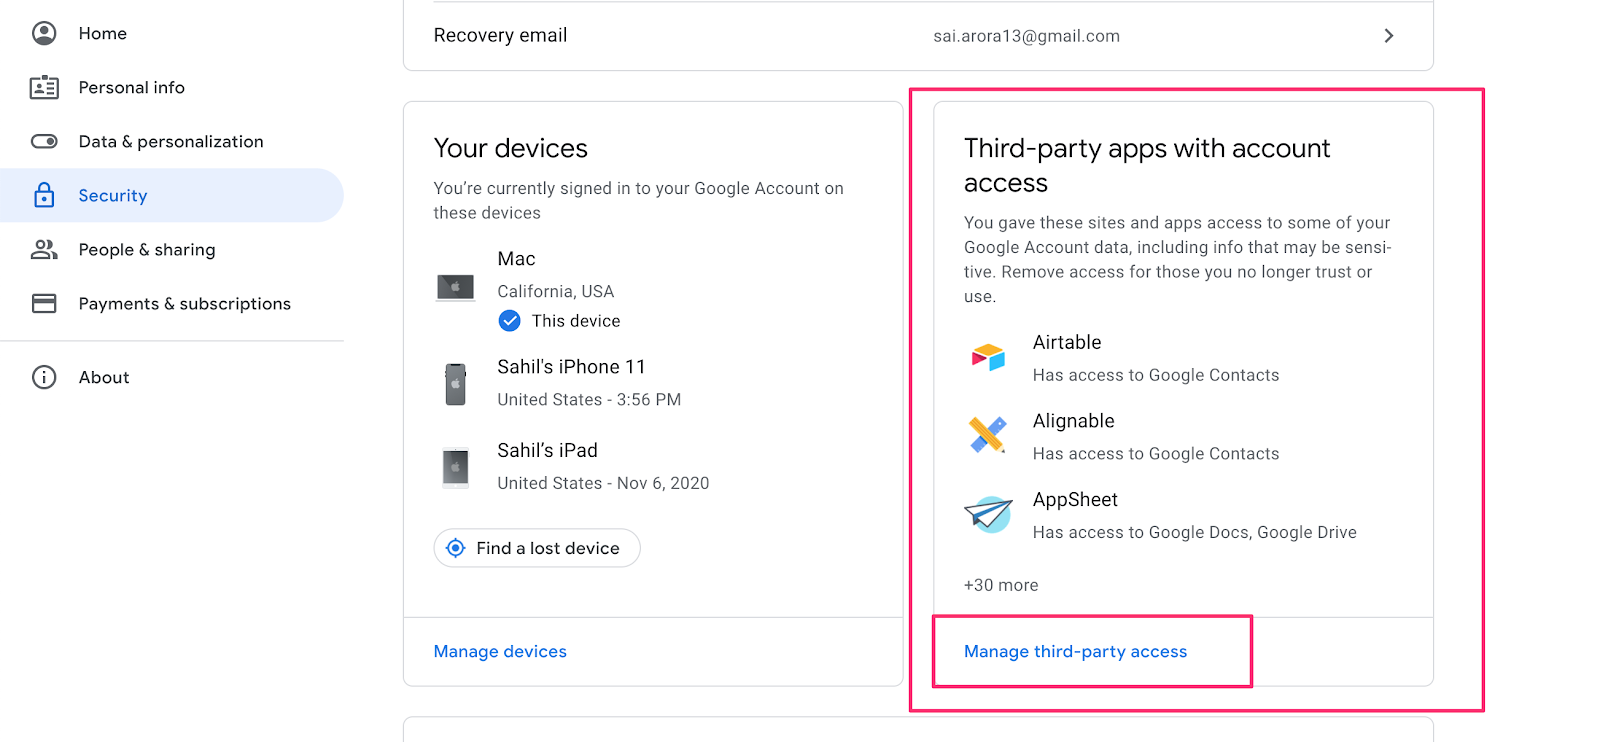
Task: Click the Payments credit card icon
Action: 44,303
